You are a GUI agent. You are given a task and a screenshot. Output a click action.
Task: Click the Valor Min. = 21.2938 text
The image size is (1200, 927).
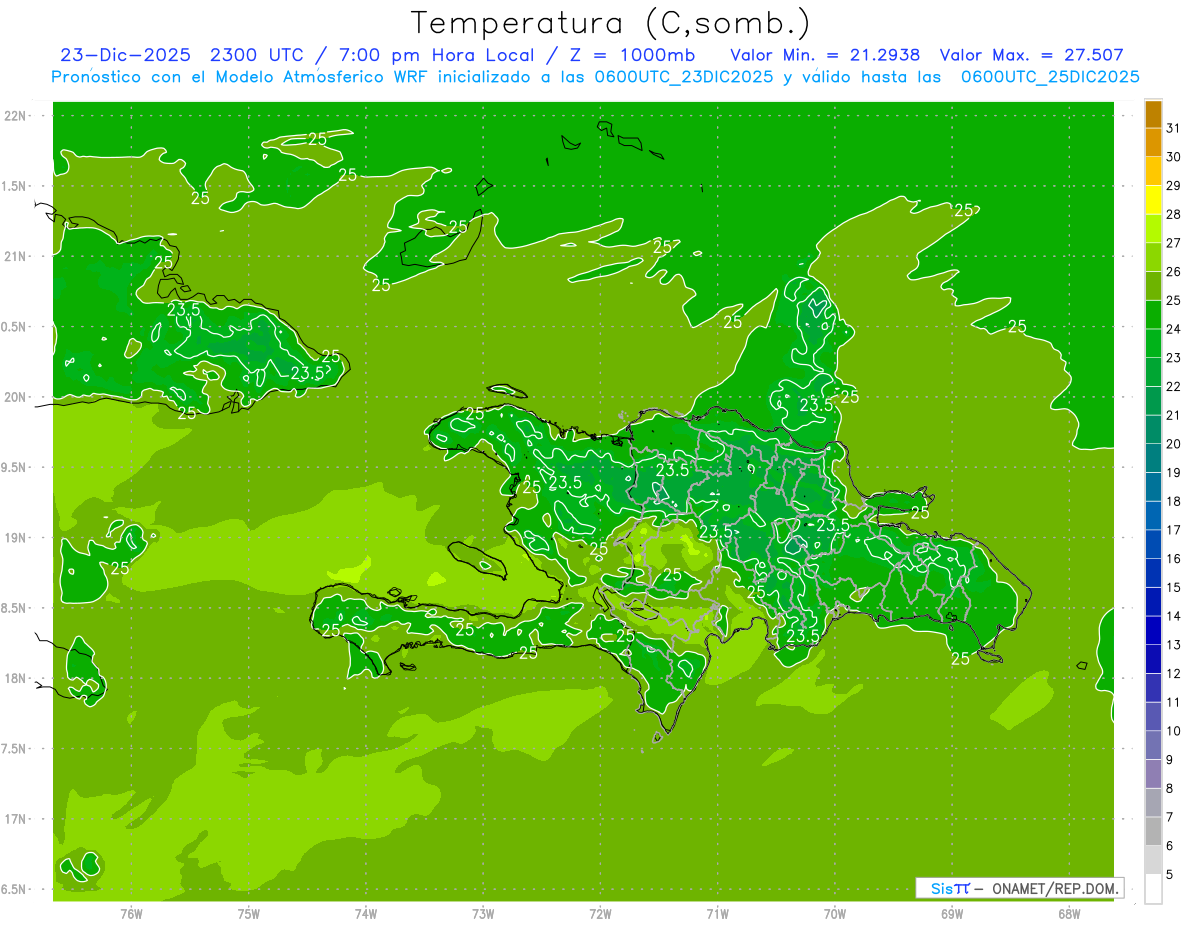(x=825, y=55)
